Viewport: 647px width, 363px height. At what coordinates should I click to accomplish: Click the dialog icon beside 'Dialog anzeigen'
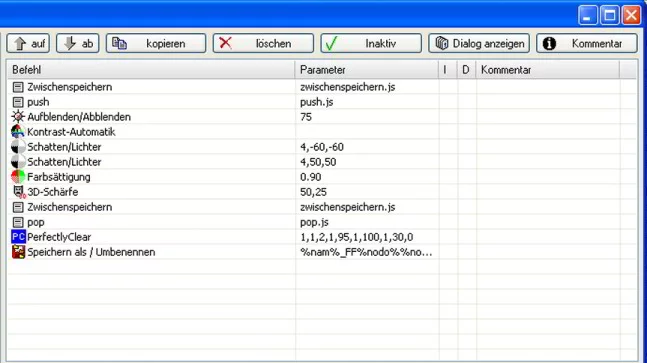(x=442, y=43)
